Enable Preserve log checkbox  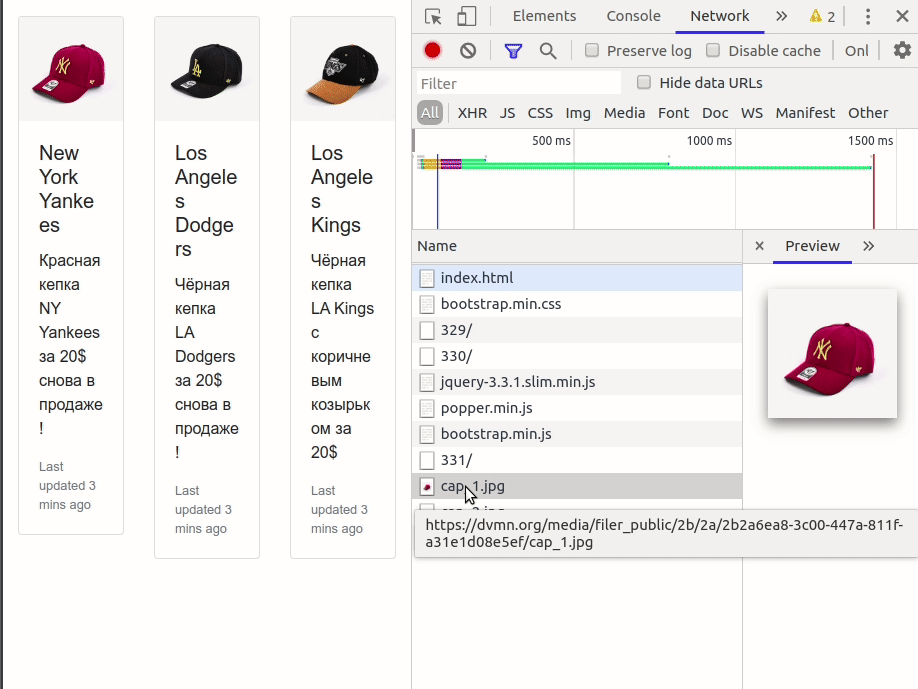pos(592,50)
